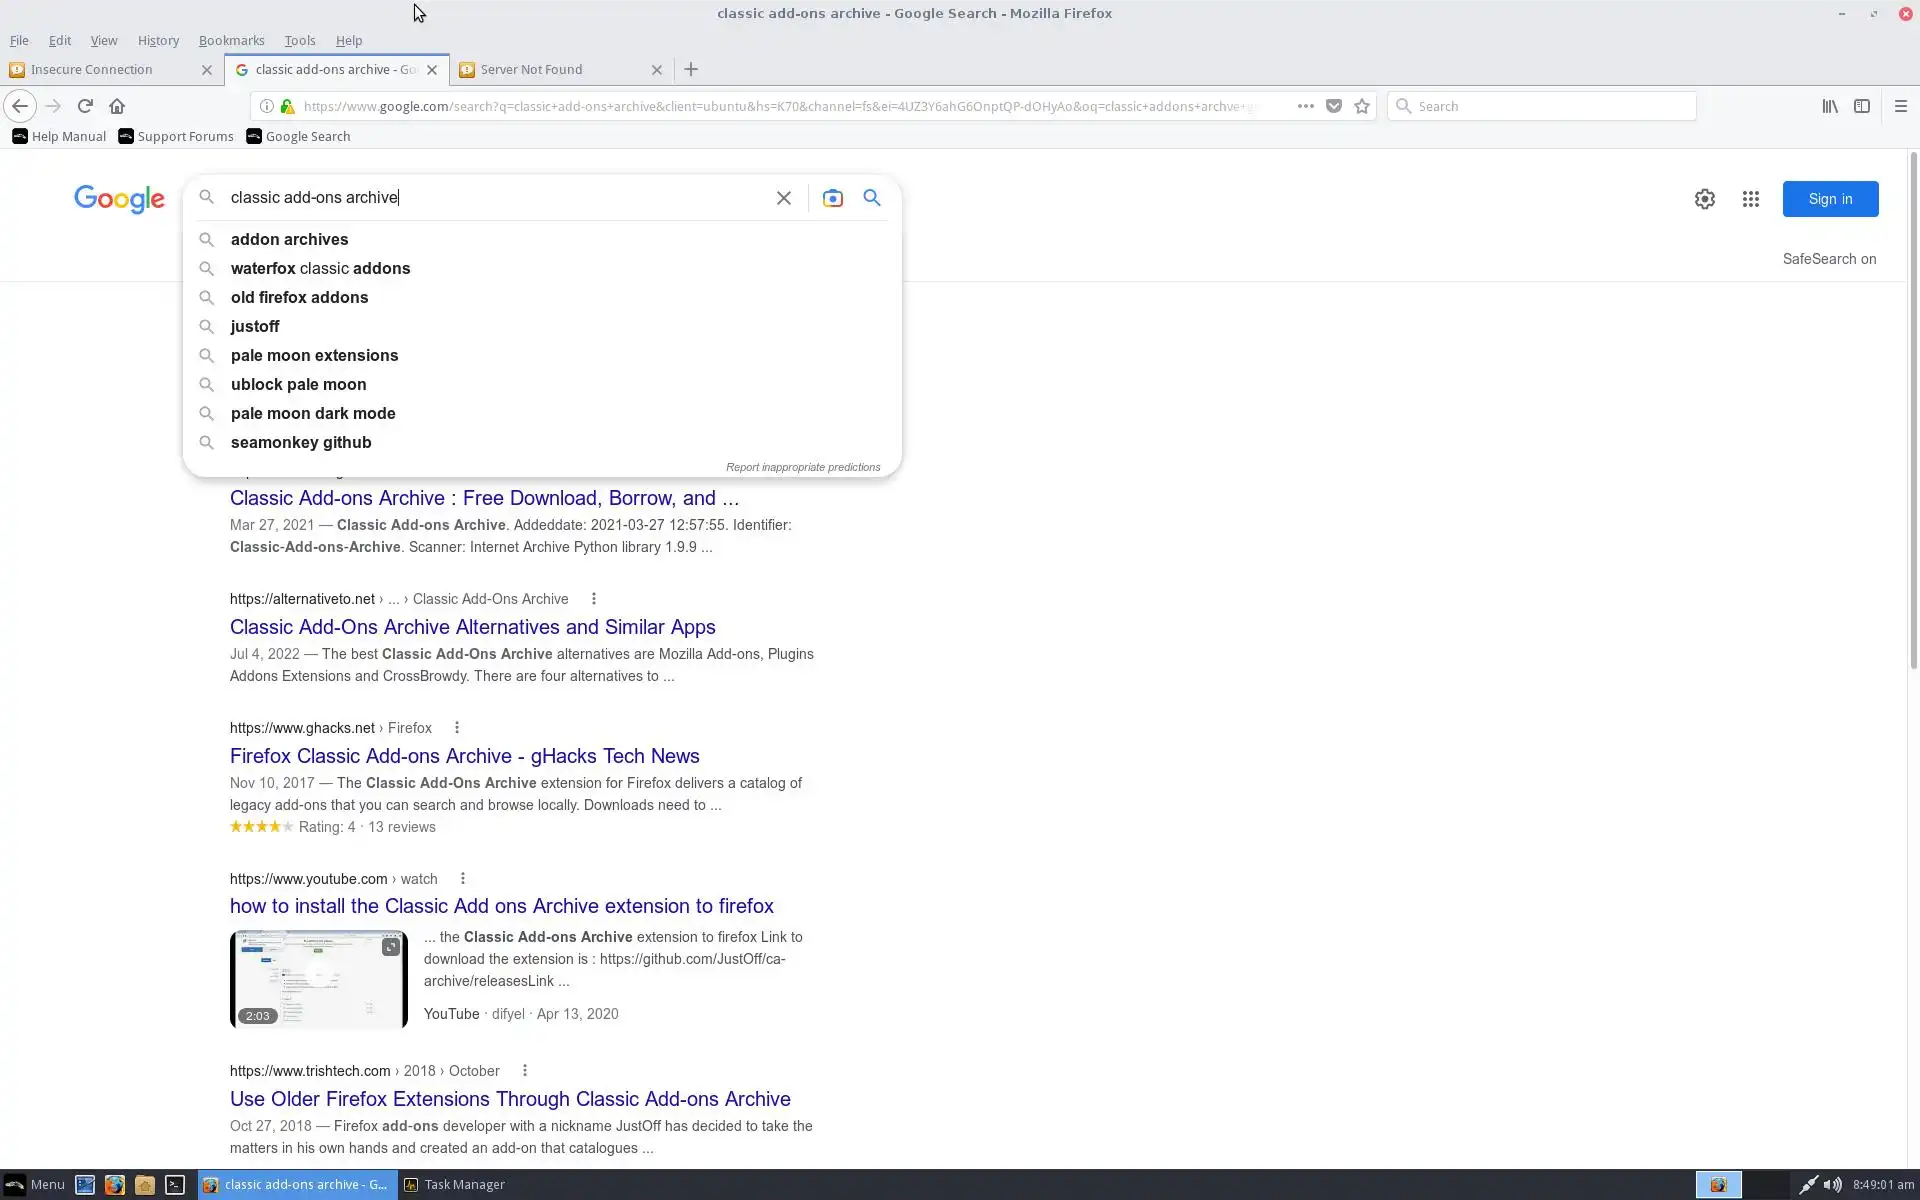Save page to Pocket icon
This screenshot has width=1920, height=1200.
coord(1333,106)
